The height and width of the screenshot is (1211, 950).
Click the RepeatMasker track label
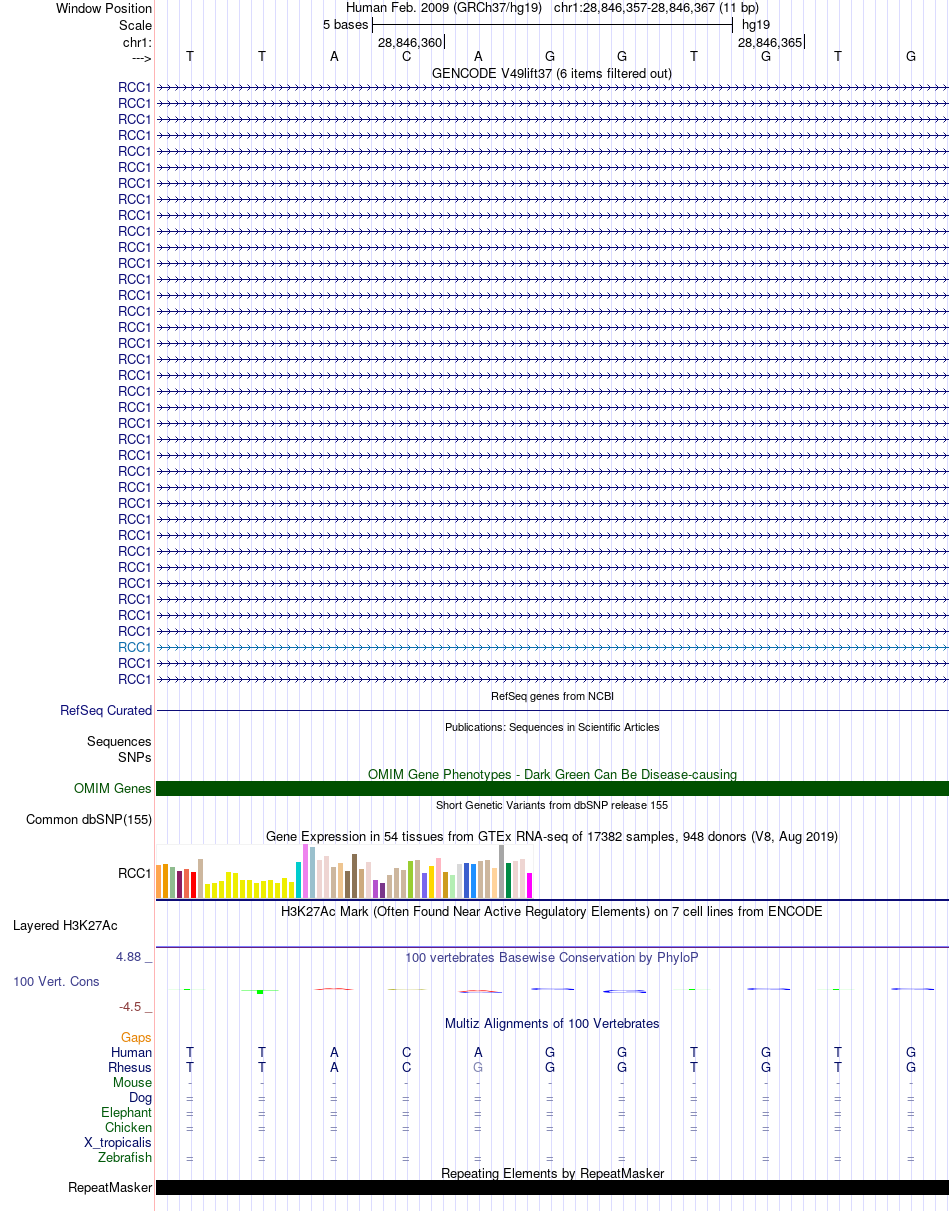pyautogui.click(x=110, y=1188)
